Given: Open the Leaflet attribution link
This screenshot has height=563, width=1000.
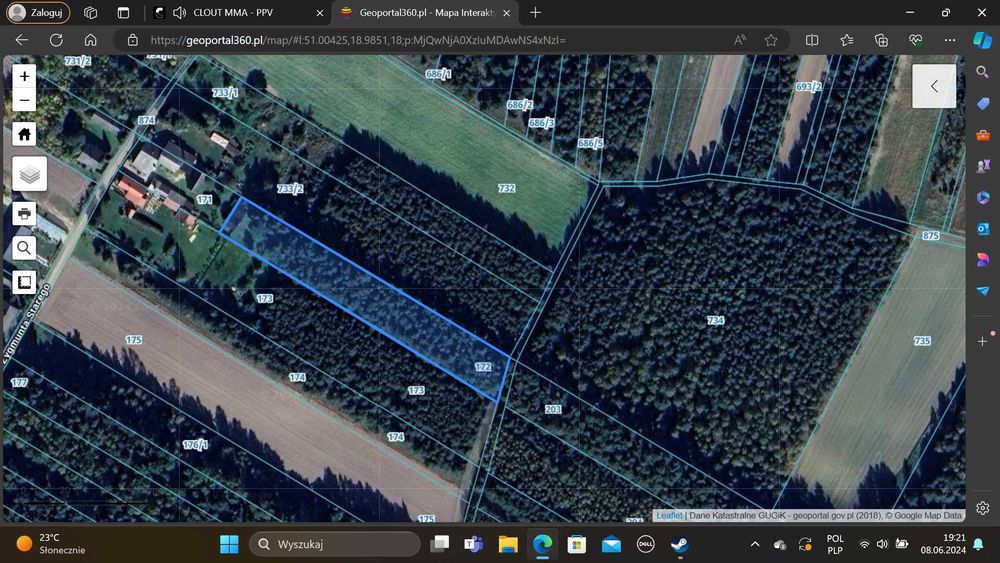Looking at the screenshot, I should click(x=669, y=515).
